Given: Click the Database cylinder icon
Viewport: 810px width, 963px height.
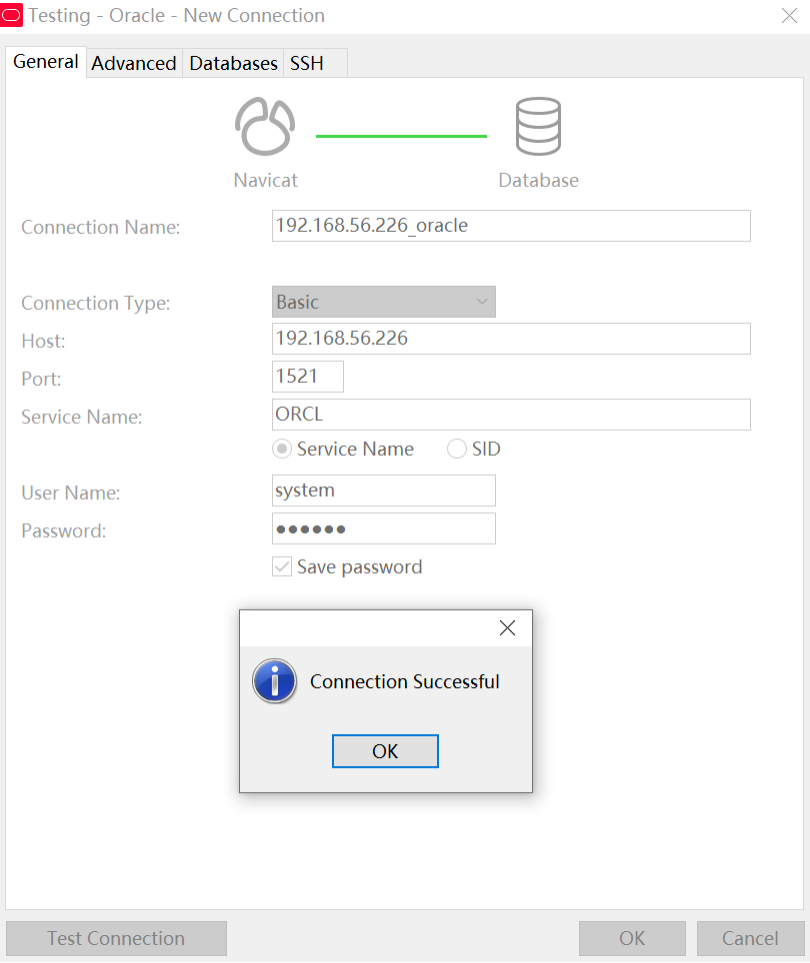Looking at the screenshot, I should 538,127.
